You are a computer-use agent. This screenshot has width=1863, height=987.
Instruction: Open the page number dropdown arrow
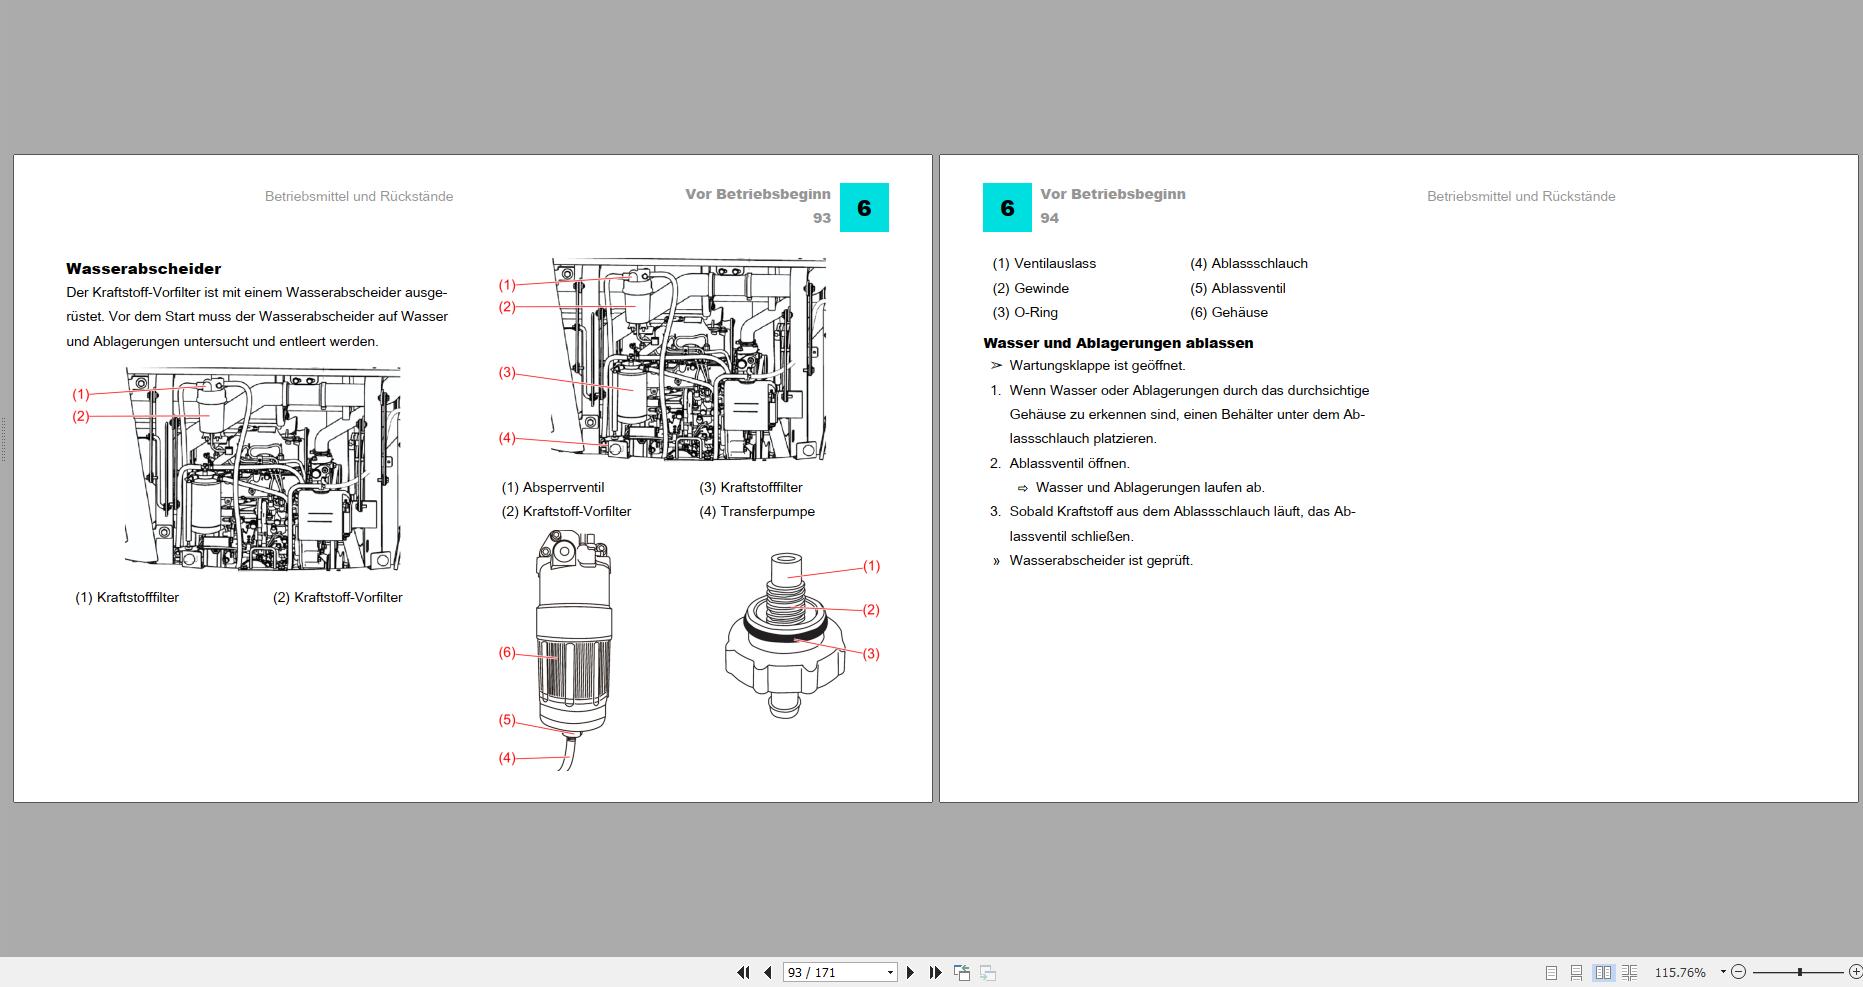(x=890, y=972)
